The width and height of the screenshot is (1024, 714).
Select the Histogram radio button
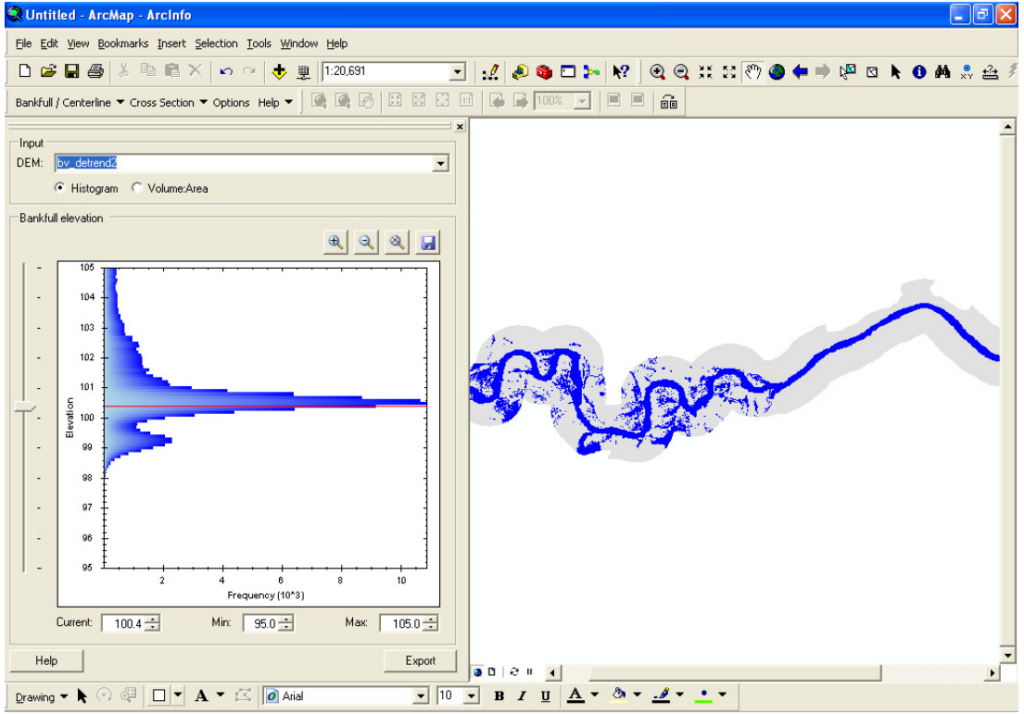[60, 188]
